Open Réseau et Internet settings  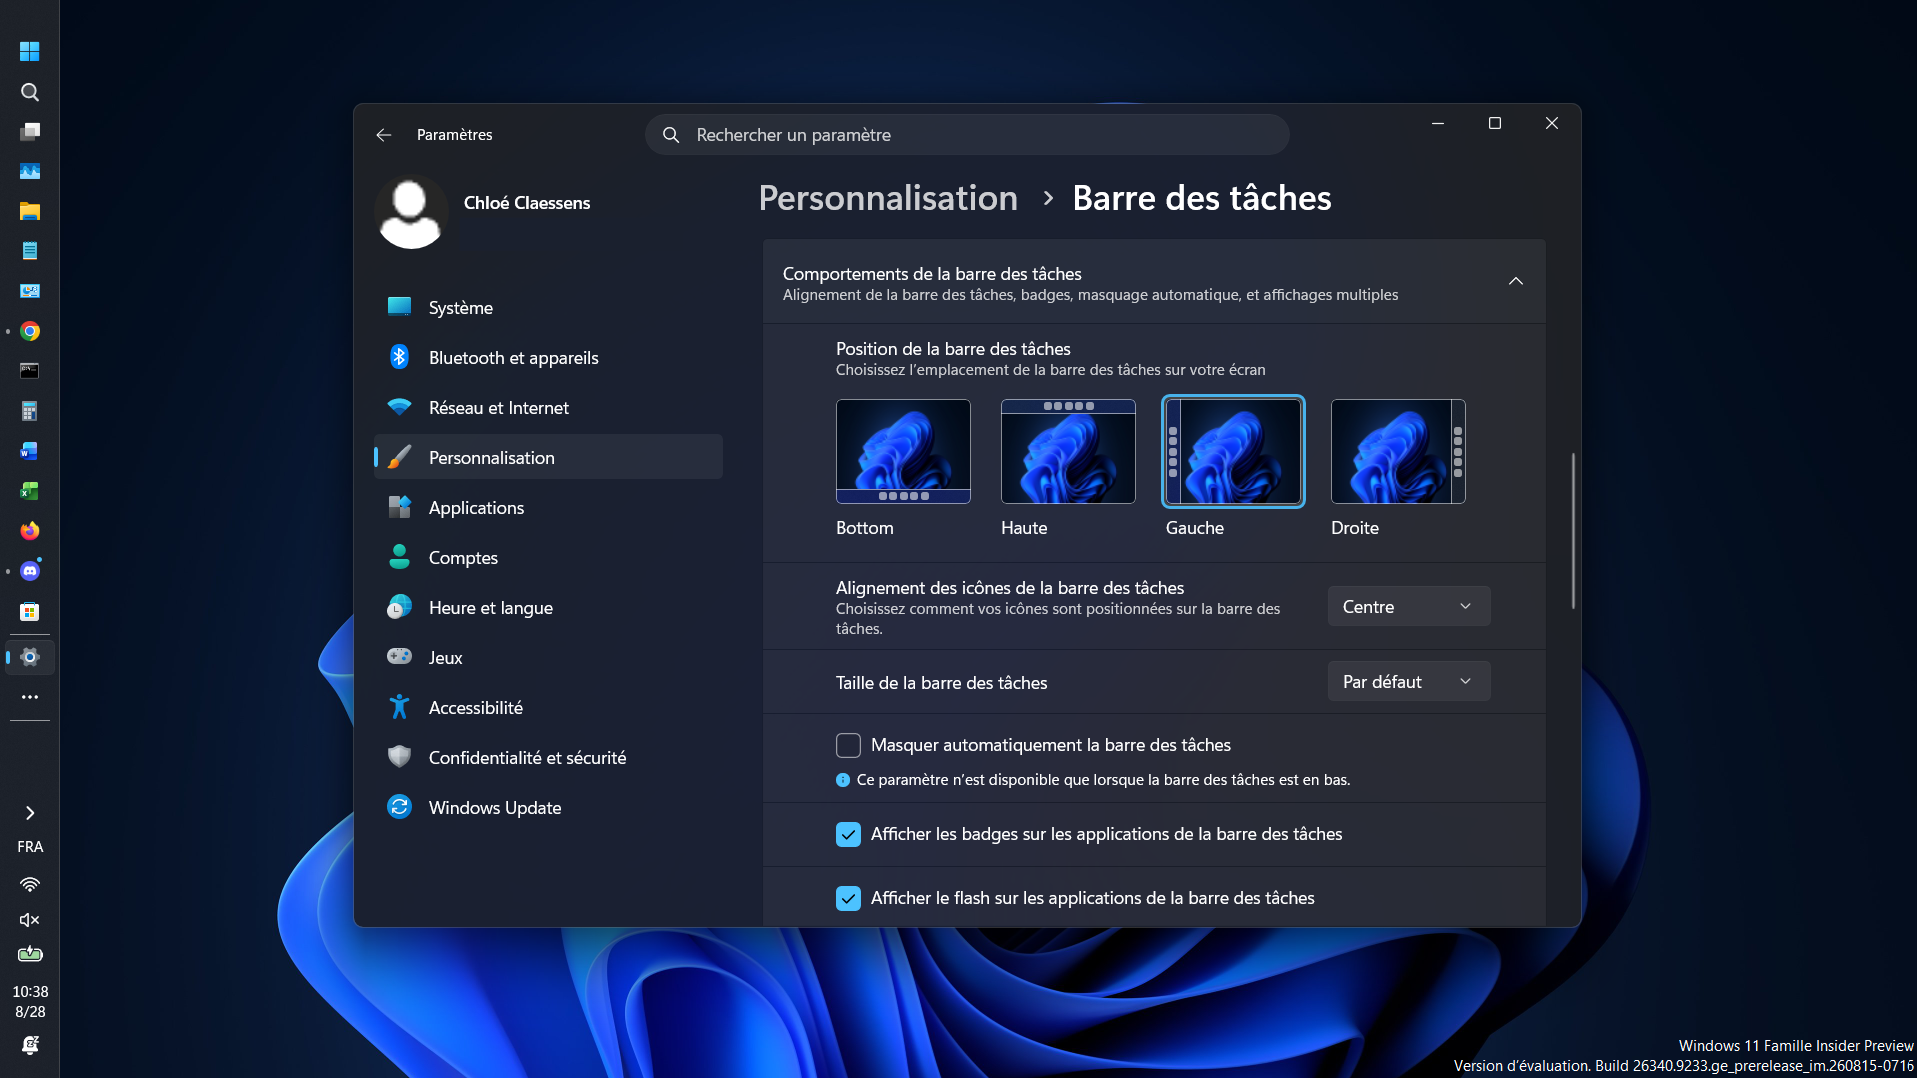click(x=548, y=407)
